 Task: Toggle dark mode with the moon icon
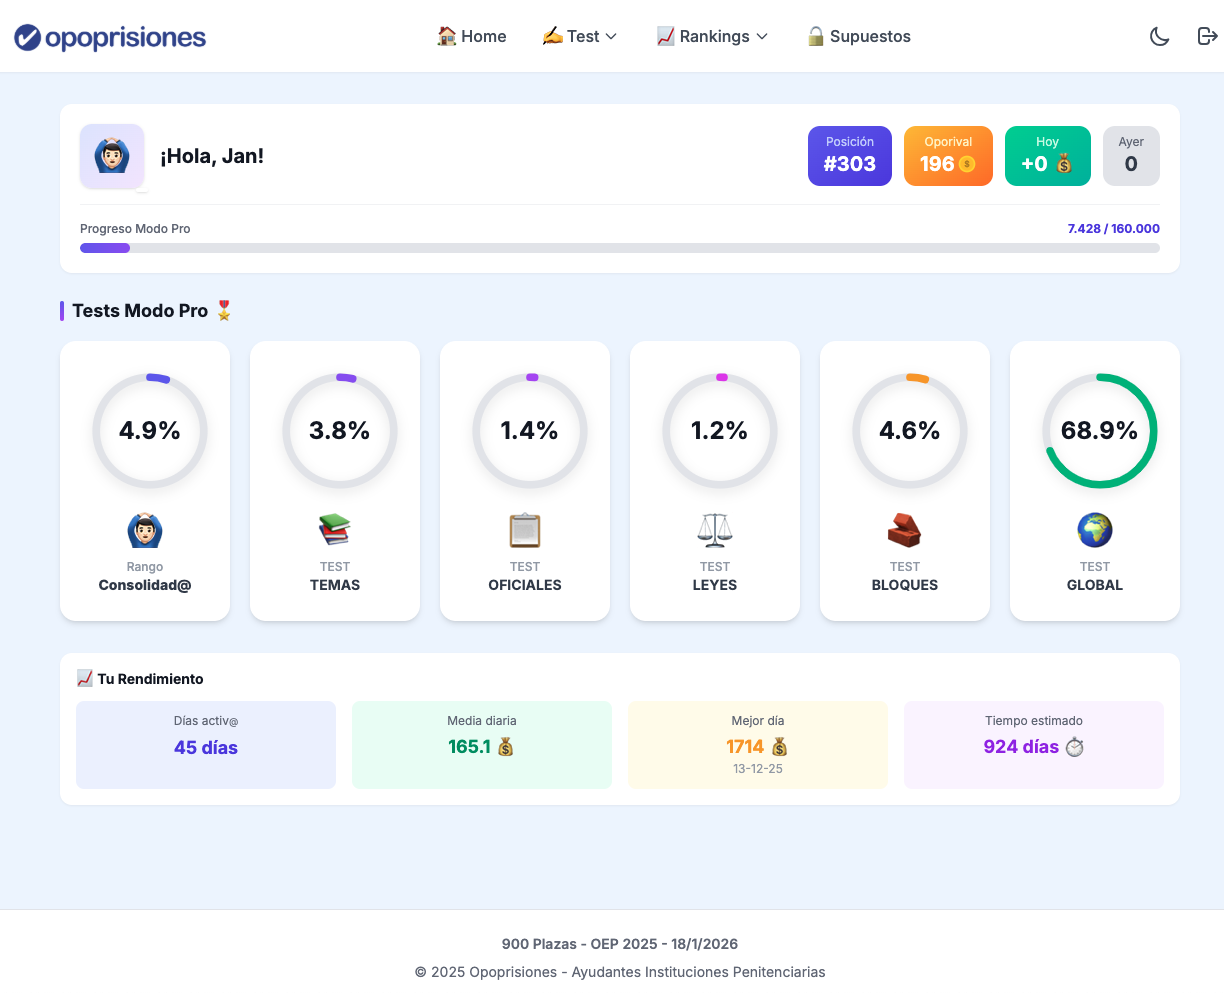pos(1159,37)
